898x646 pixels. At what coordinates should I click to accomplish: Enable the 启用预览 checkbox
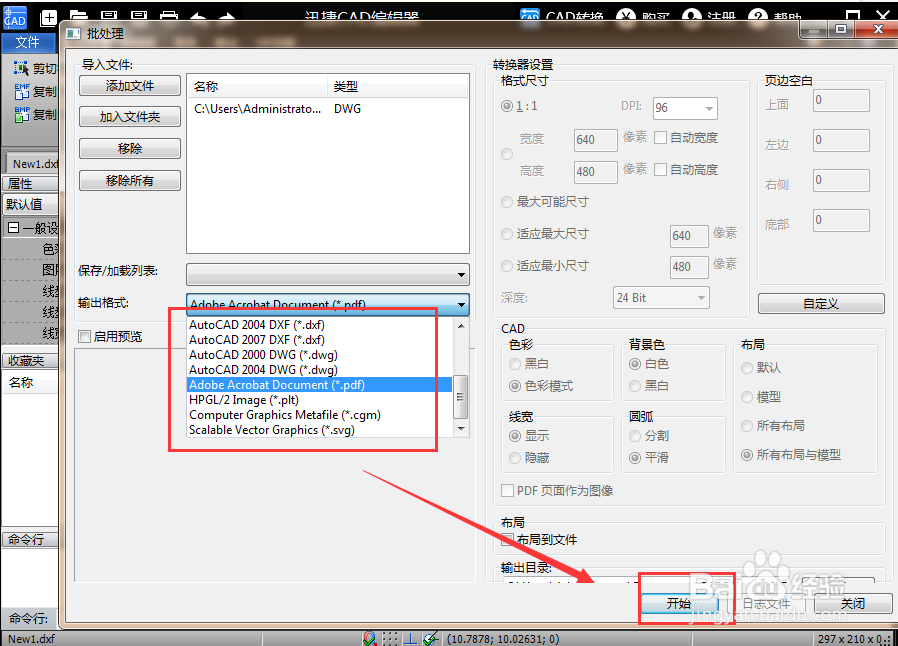coord(84,337)
